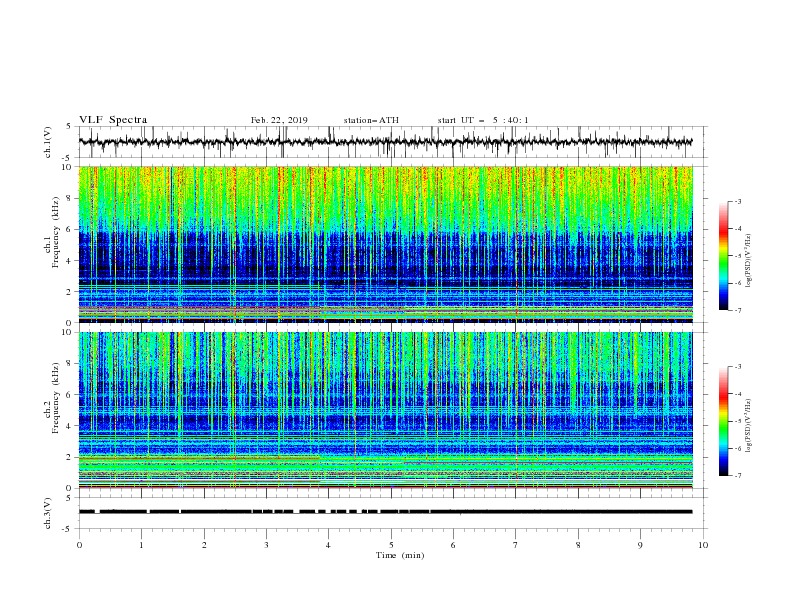Click the "Time (min)" x-axis label
792x612 pixels.
pos(400,555)
